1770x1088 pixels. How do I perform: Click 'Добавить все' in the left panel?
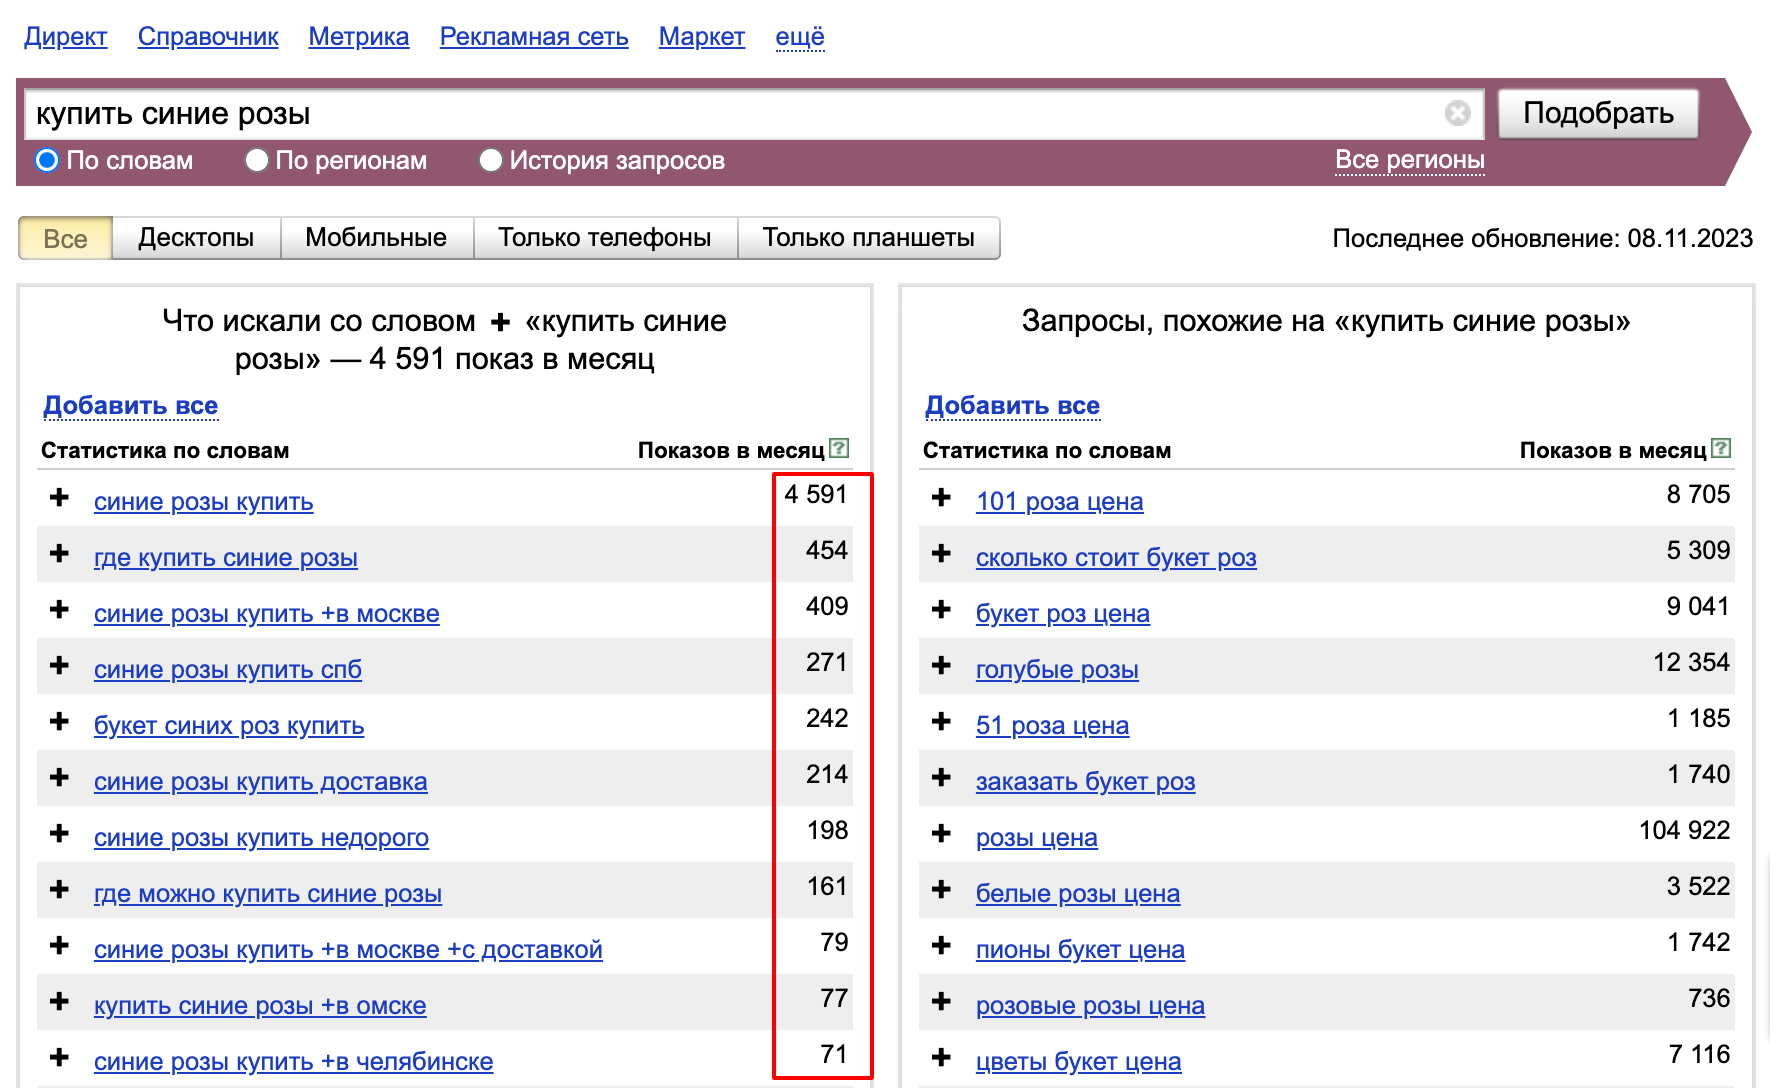tap(130, 405)
